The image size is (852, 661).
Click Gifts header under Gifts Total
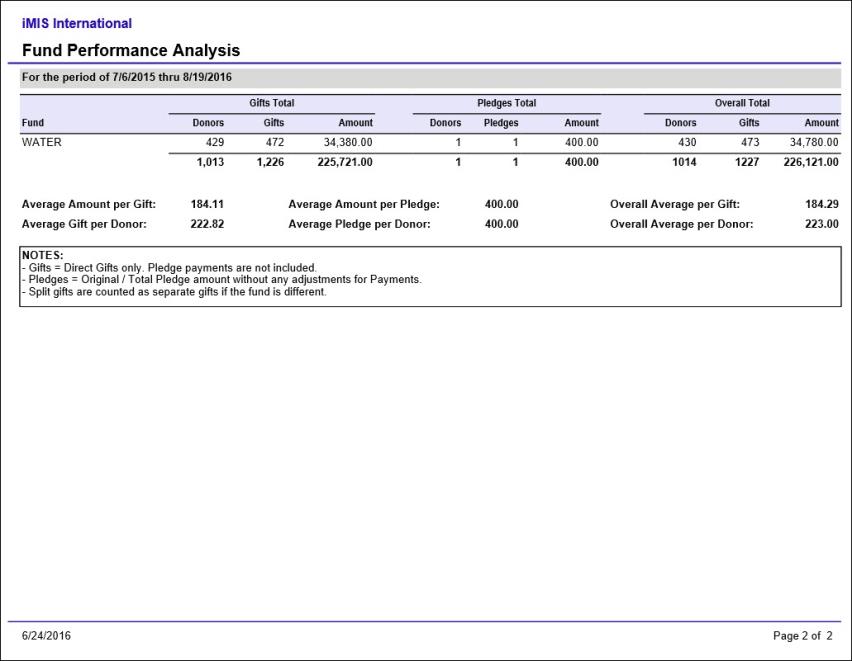pos(274,122)
